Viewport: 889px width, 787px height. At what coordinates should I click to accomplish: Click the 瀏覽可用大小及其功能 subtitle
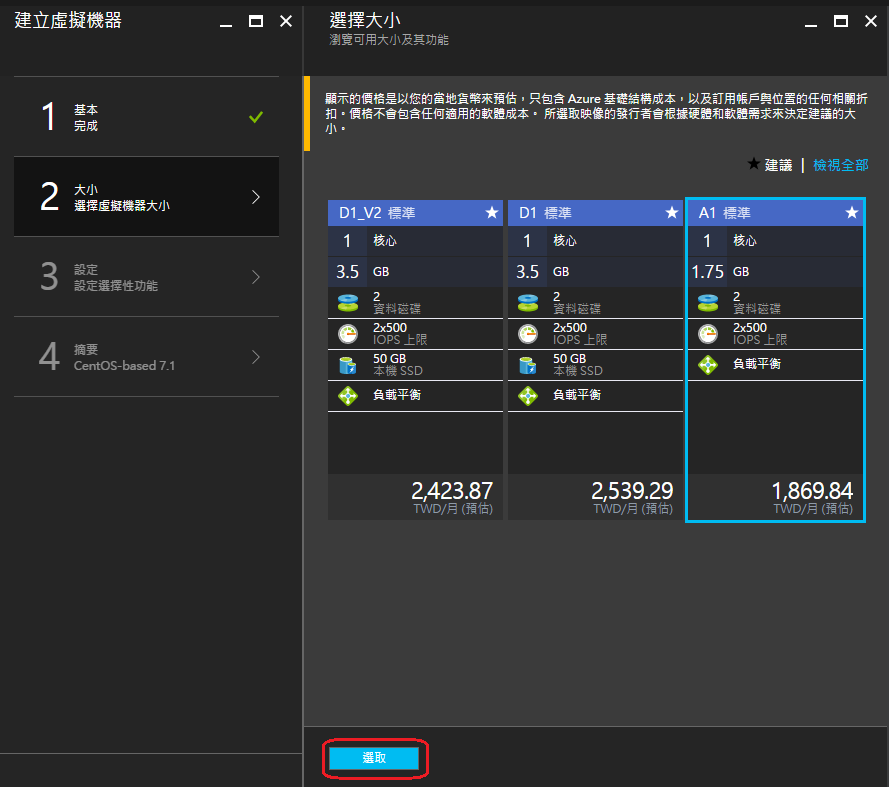389,40
